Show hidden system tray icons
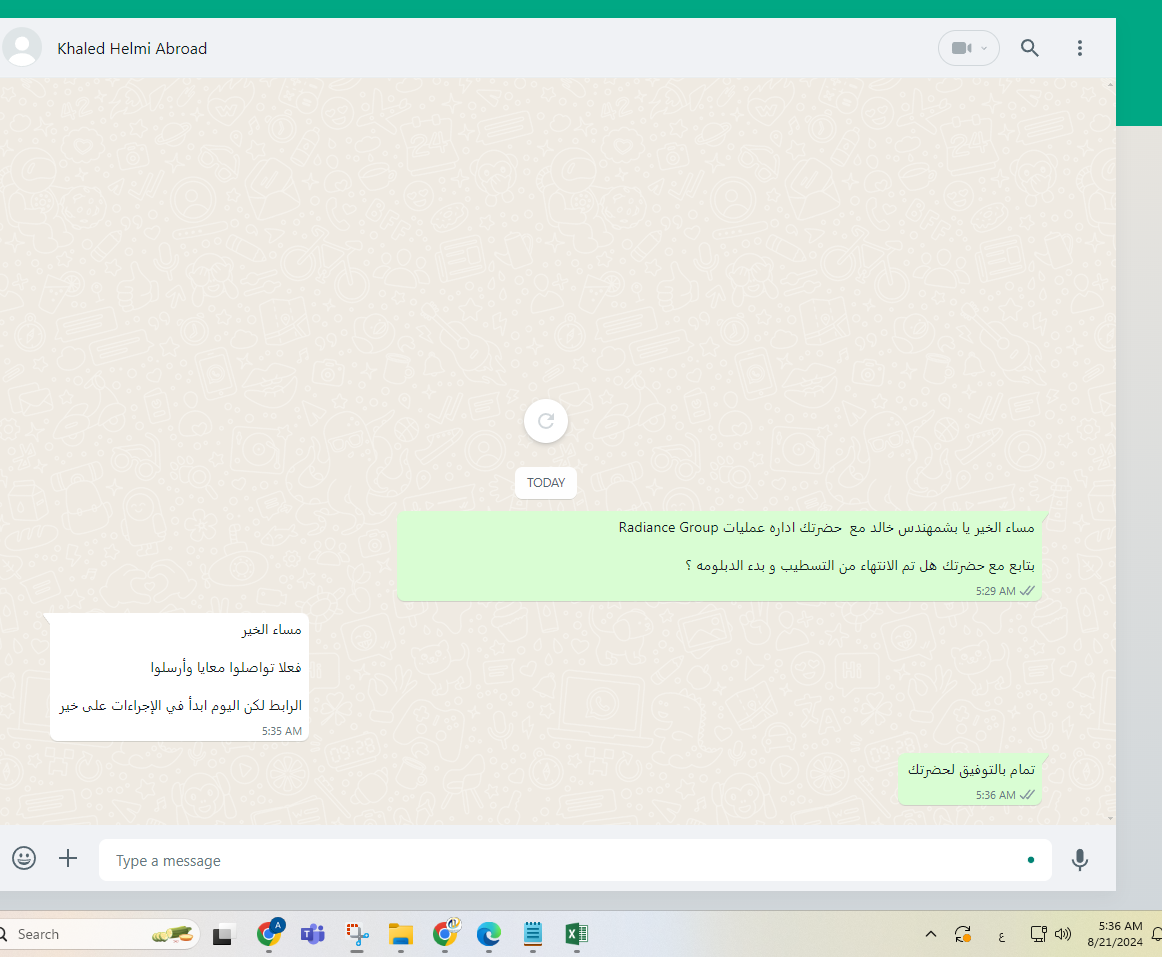1162x957 pixels. coord(931,934)
